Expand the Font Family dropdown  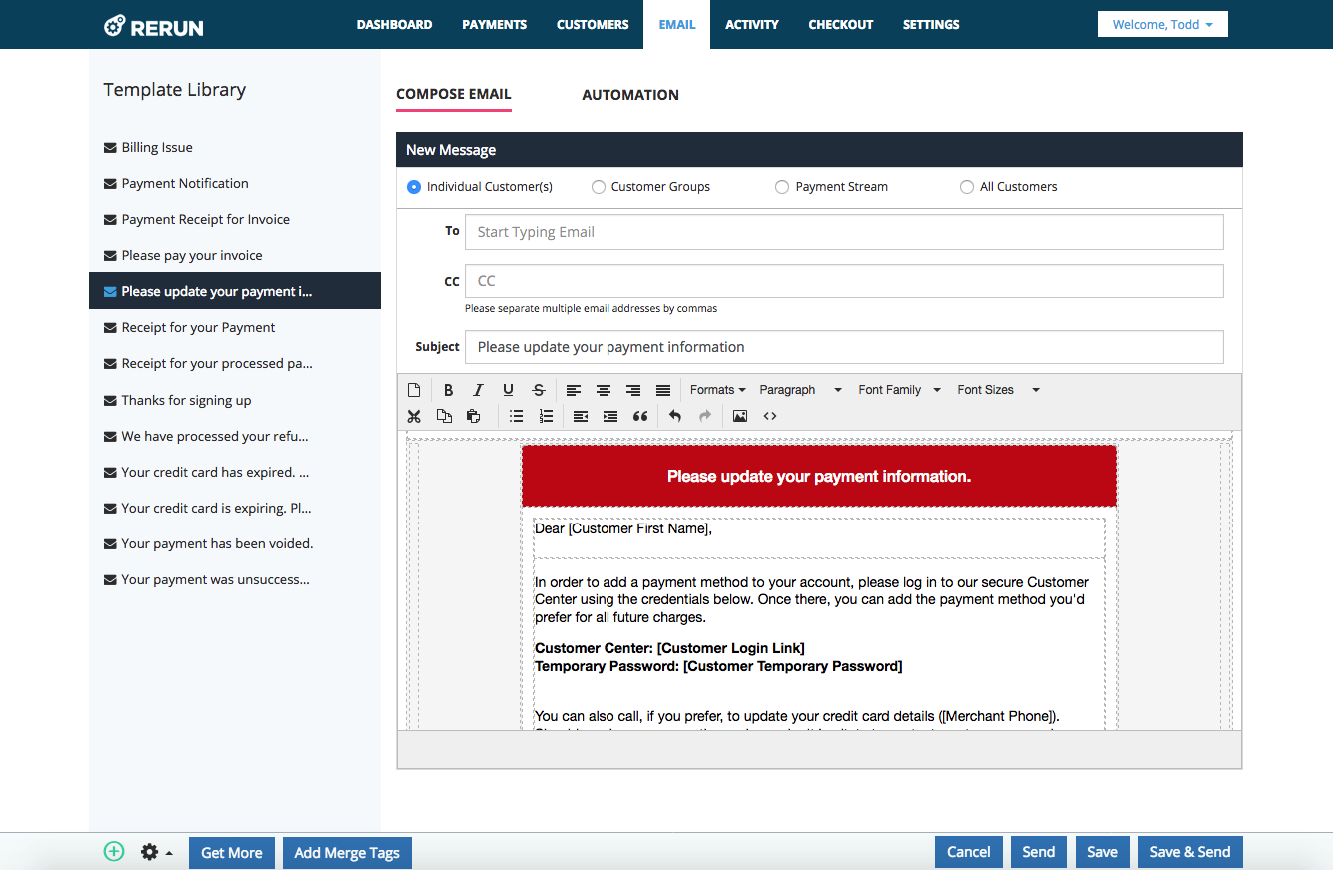pos(899,390)
